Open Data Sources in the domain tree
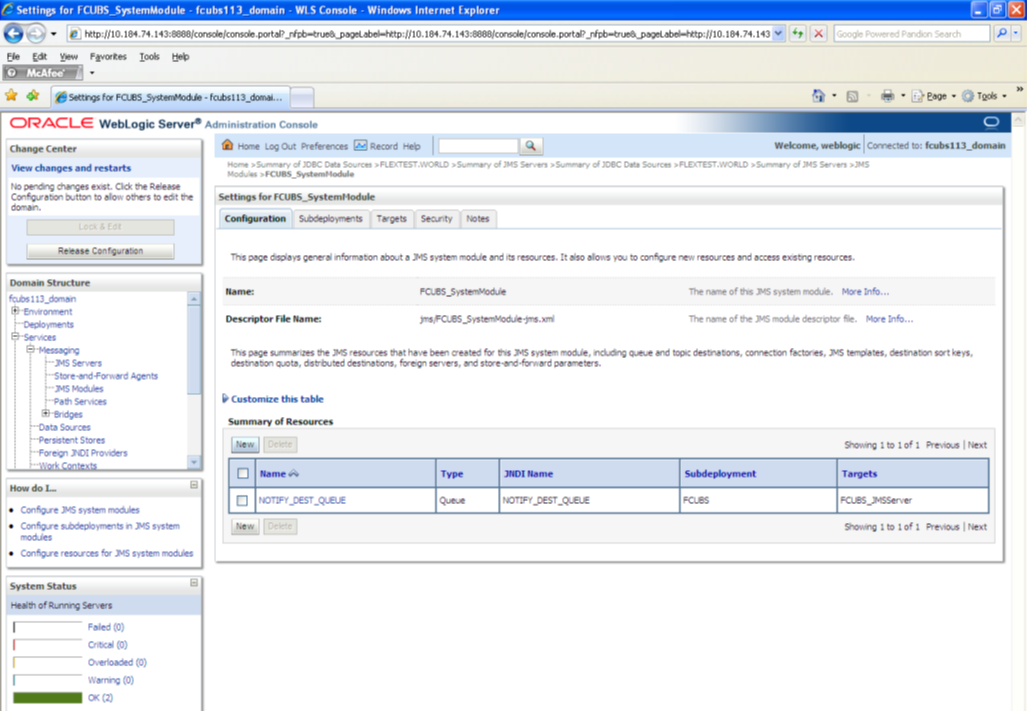The height and width of the screenshot is (711, 1027). (x=64, y=427)
